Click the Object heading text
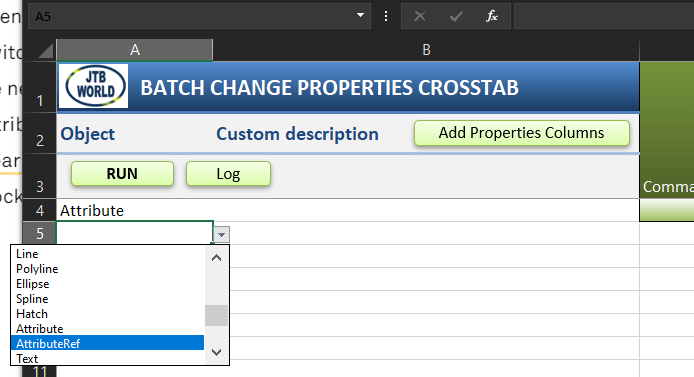 point(88,134)
